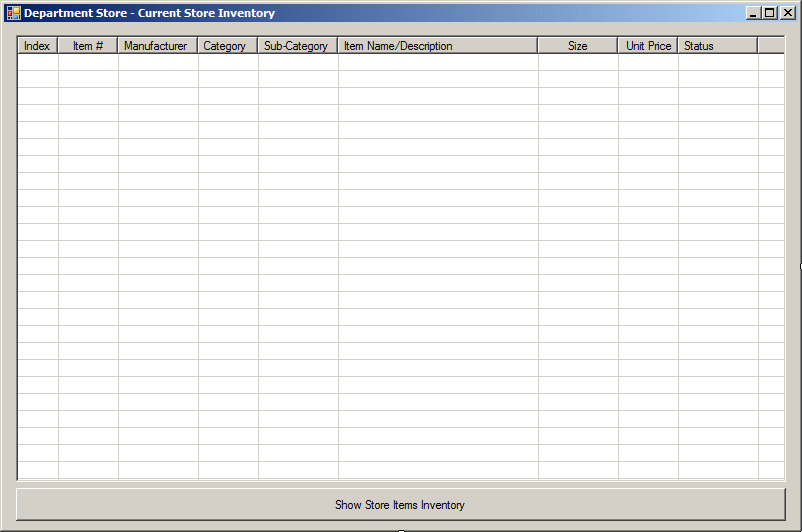Click the Manufacturer column header
The height and width of the screenshot is (532, 802).
[x=158, y=46]
